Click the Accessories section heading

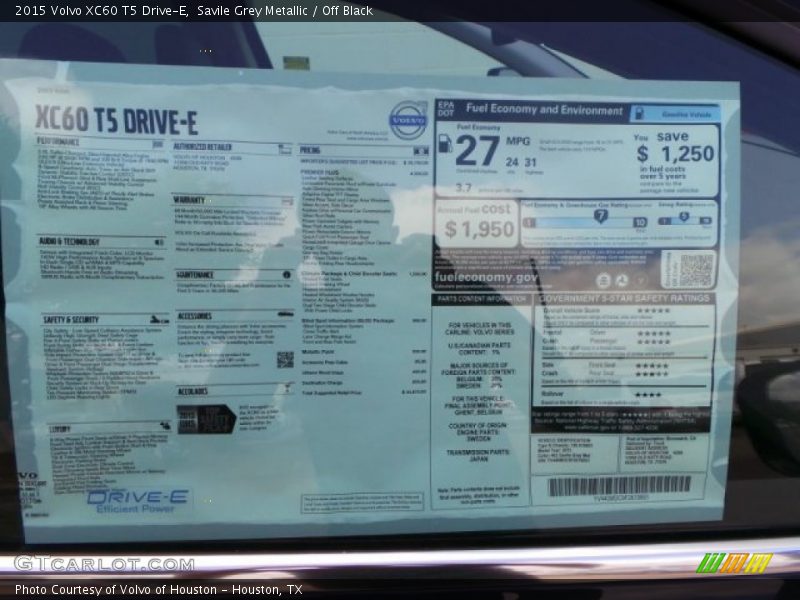(x=194, y=316)
